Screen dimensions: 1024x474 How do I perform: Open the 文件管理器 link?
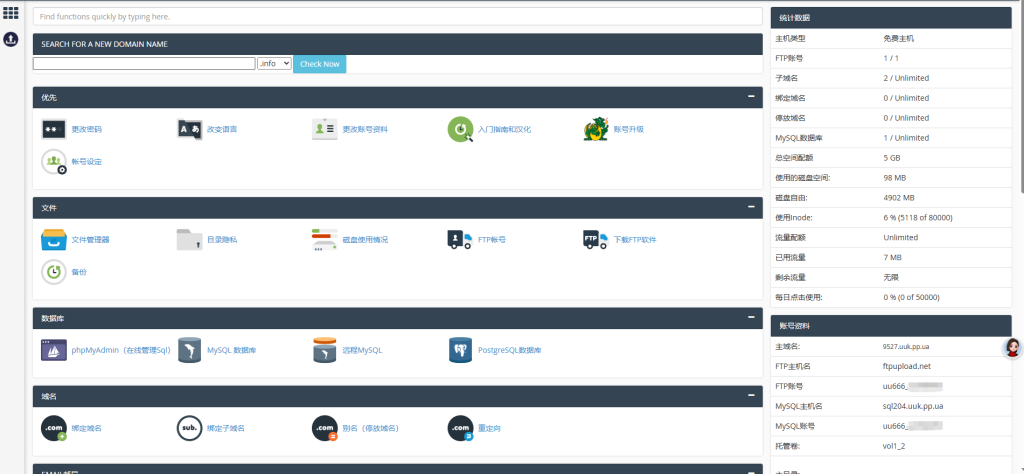click(x=91, y=240)
